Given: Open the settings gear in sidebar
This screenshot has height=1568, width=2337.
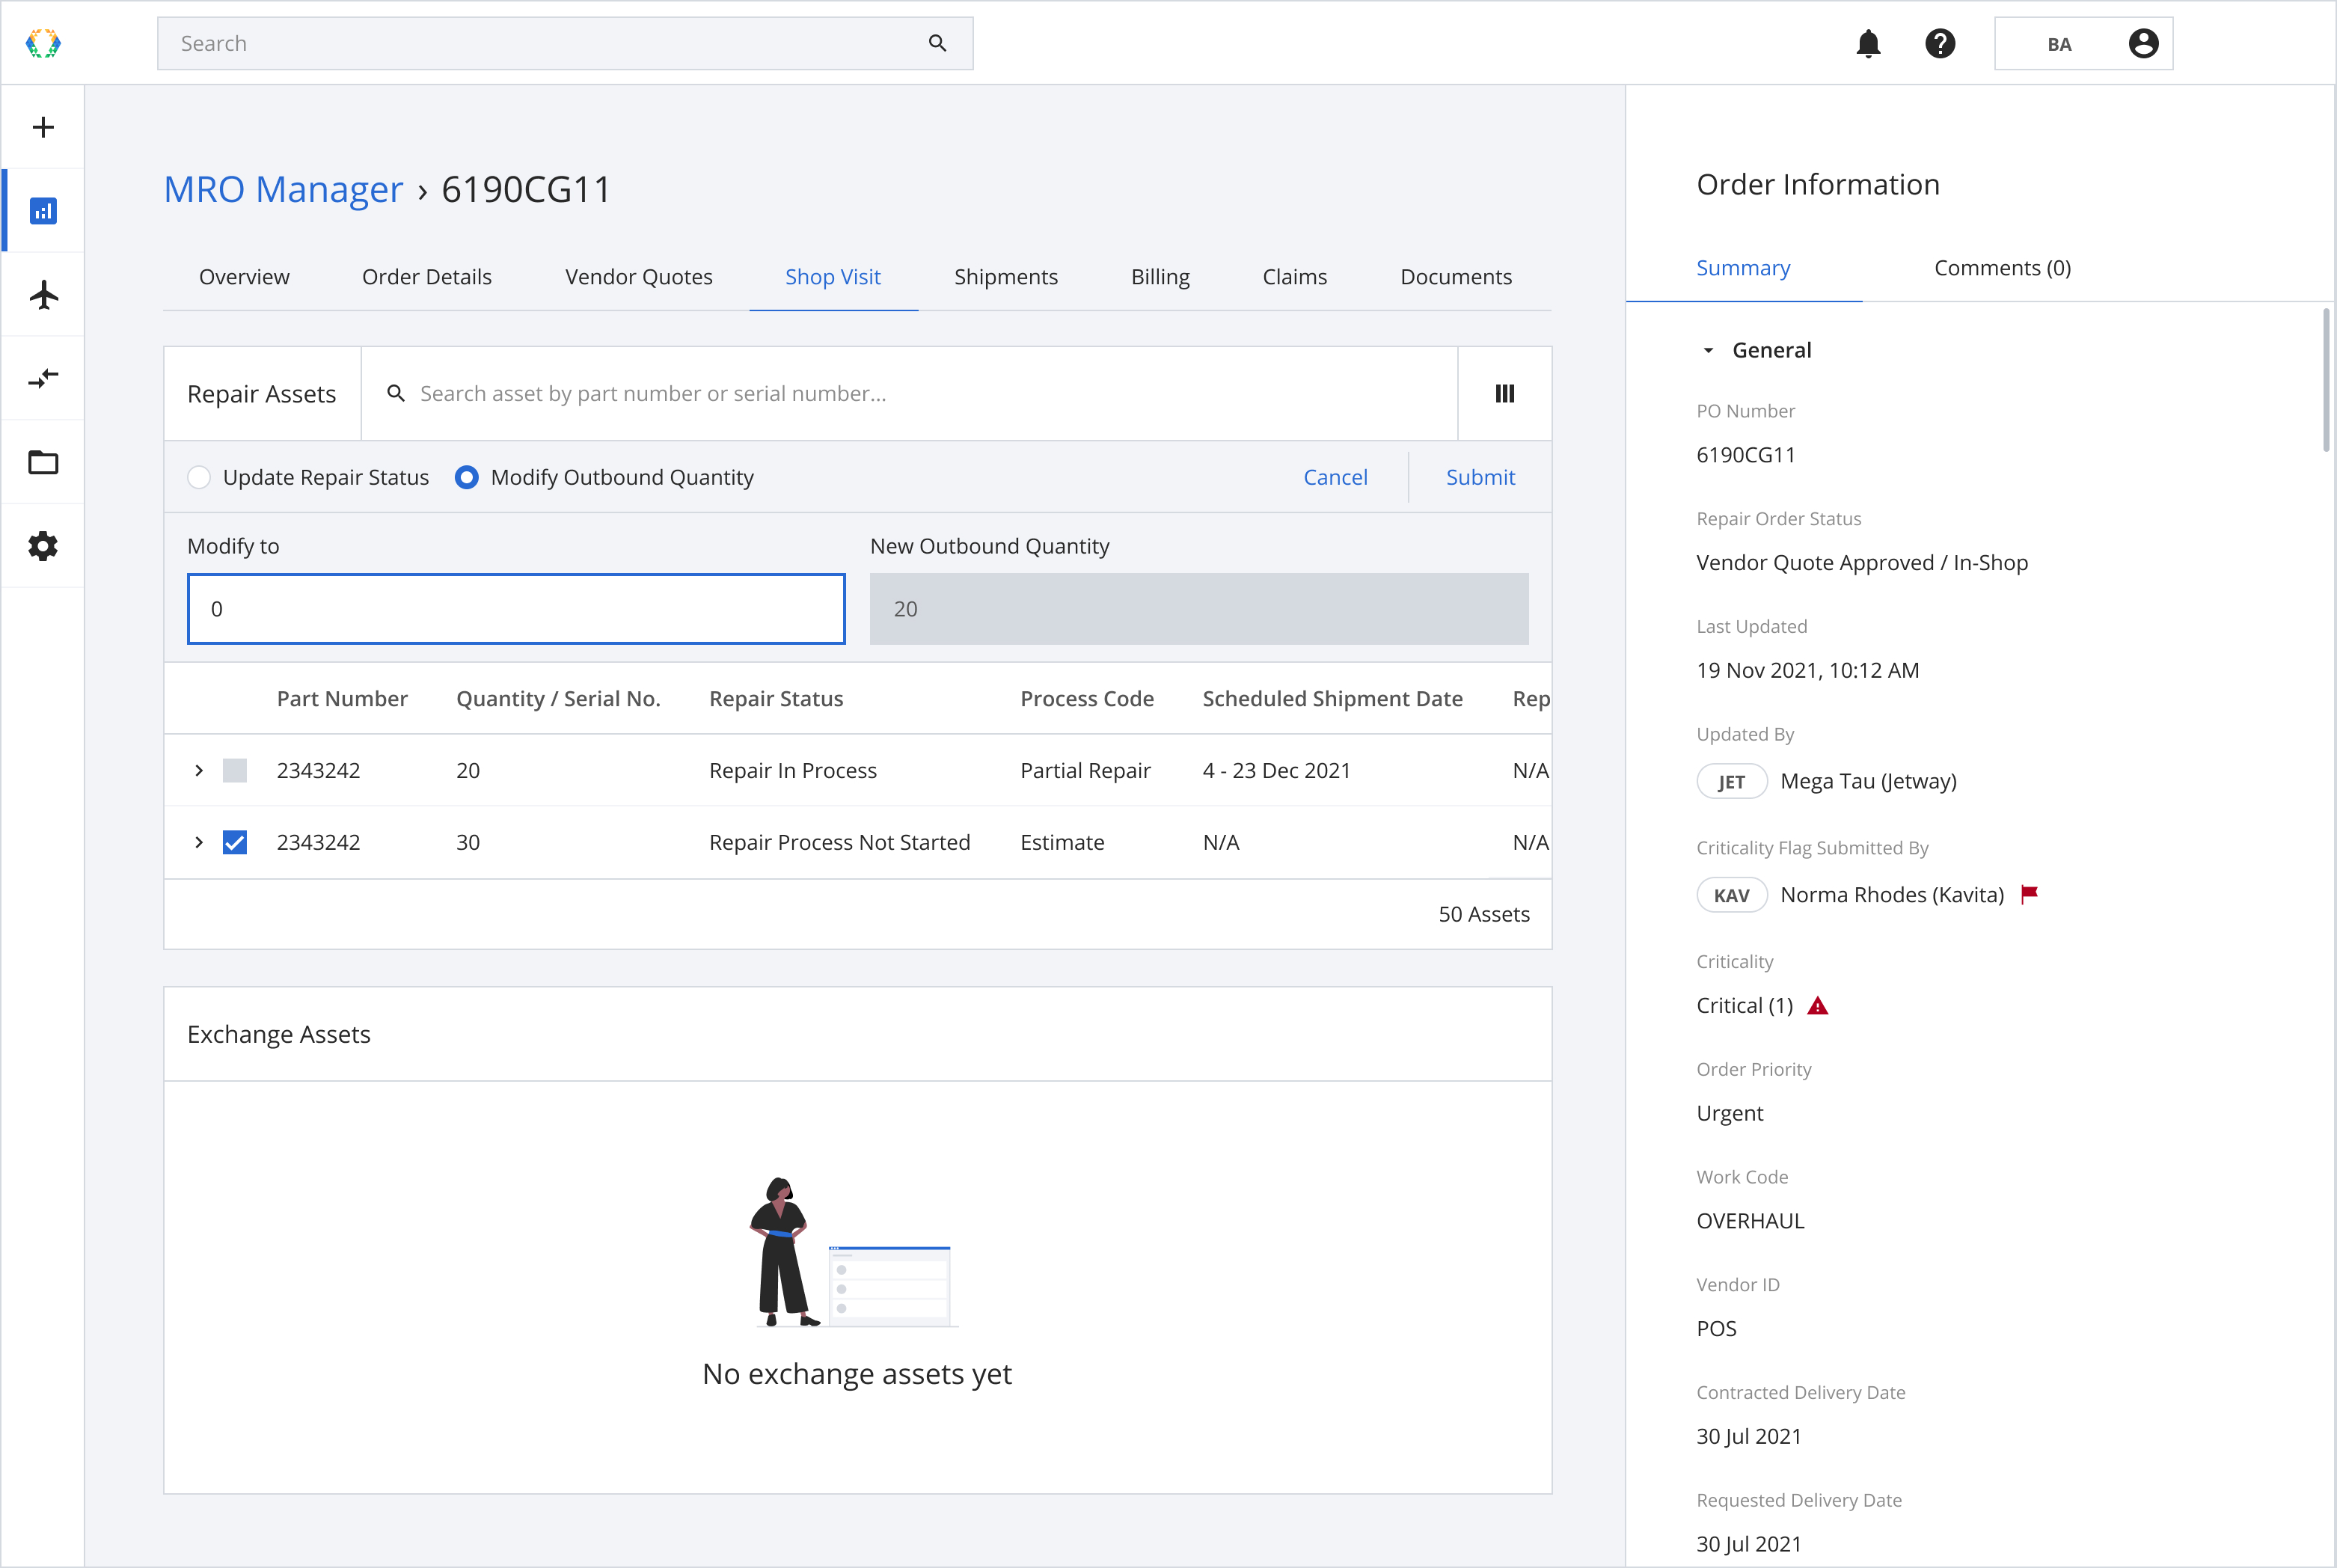Looking at the screenshot, I should coord(43,546).
